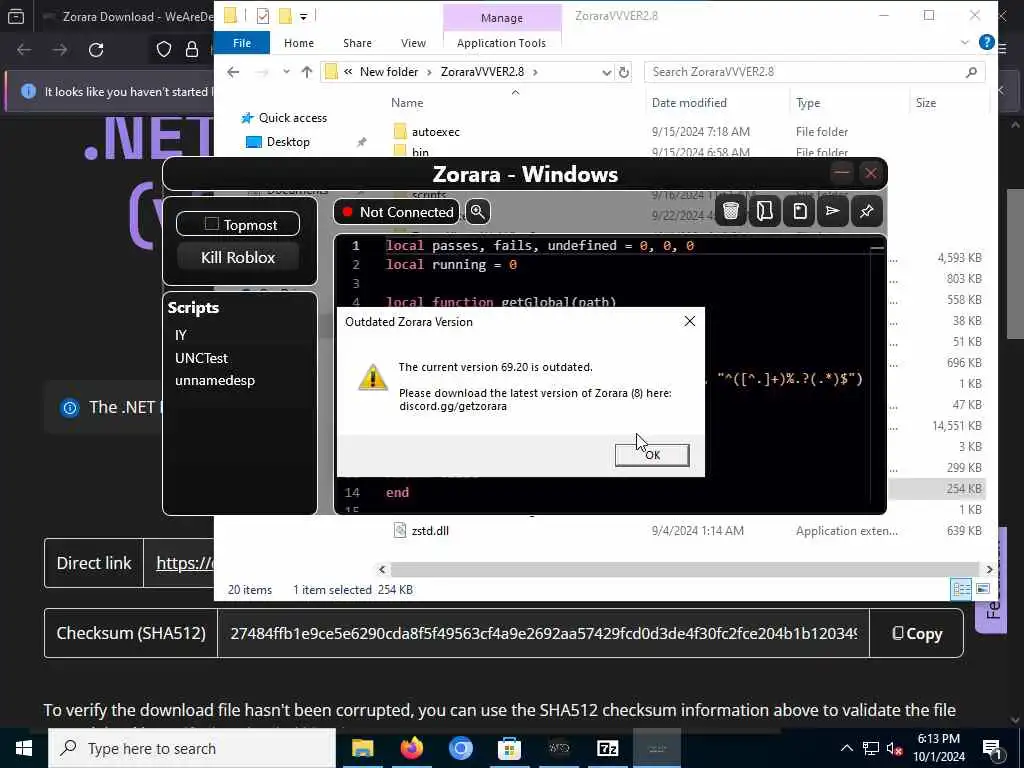
Task: Select the IY script in Scripts list
Action: [x=181, y=335]
